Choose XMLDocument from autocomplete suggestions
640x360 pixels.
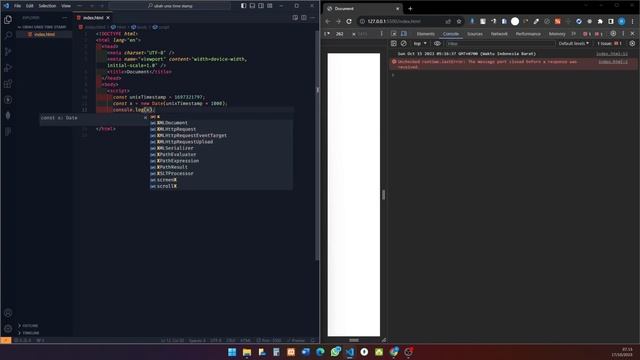click(221, 123)
